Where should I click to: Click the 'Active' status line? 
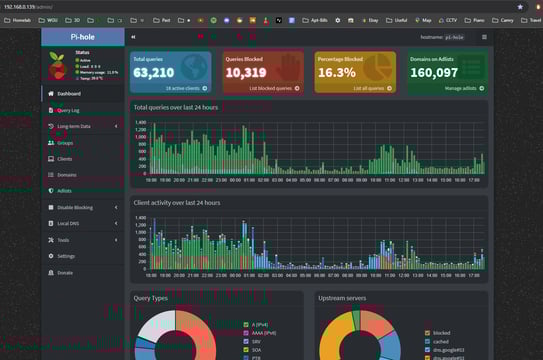coord(83,60)
